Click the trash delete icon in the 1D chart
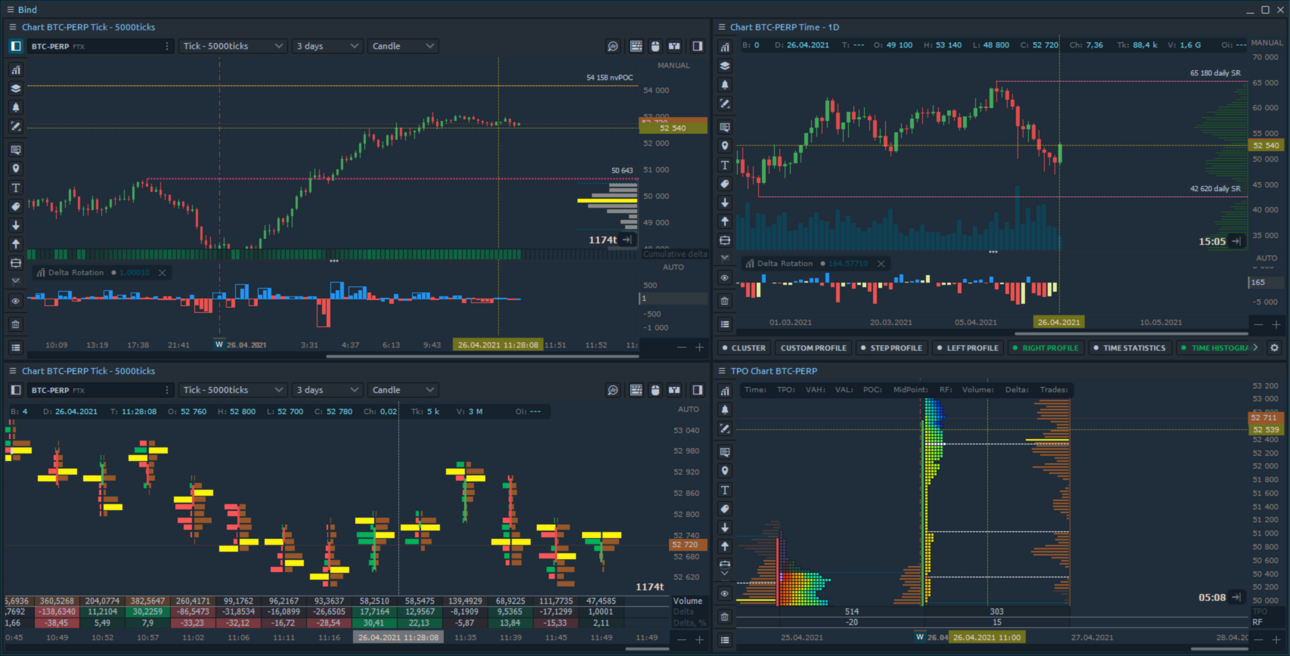 click(x=725, y=301)
